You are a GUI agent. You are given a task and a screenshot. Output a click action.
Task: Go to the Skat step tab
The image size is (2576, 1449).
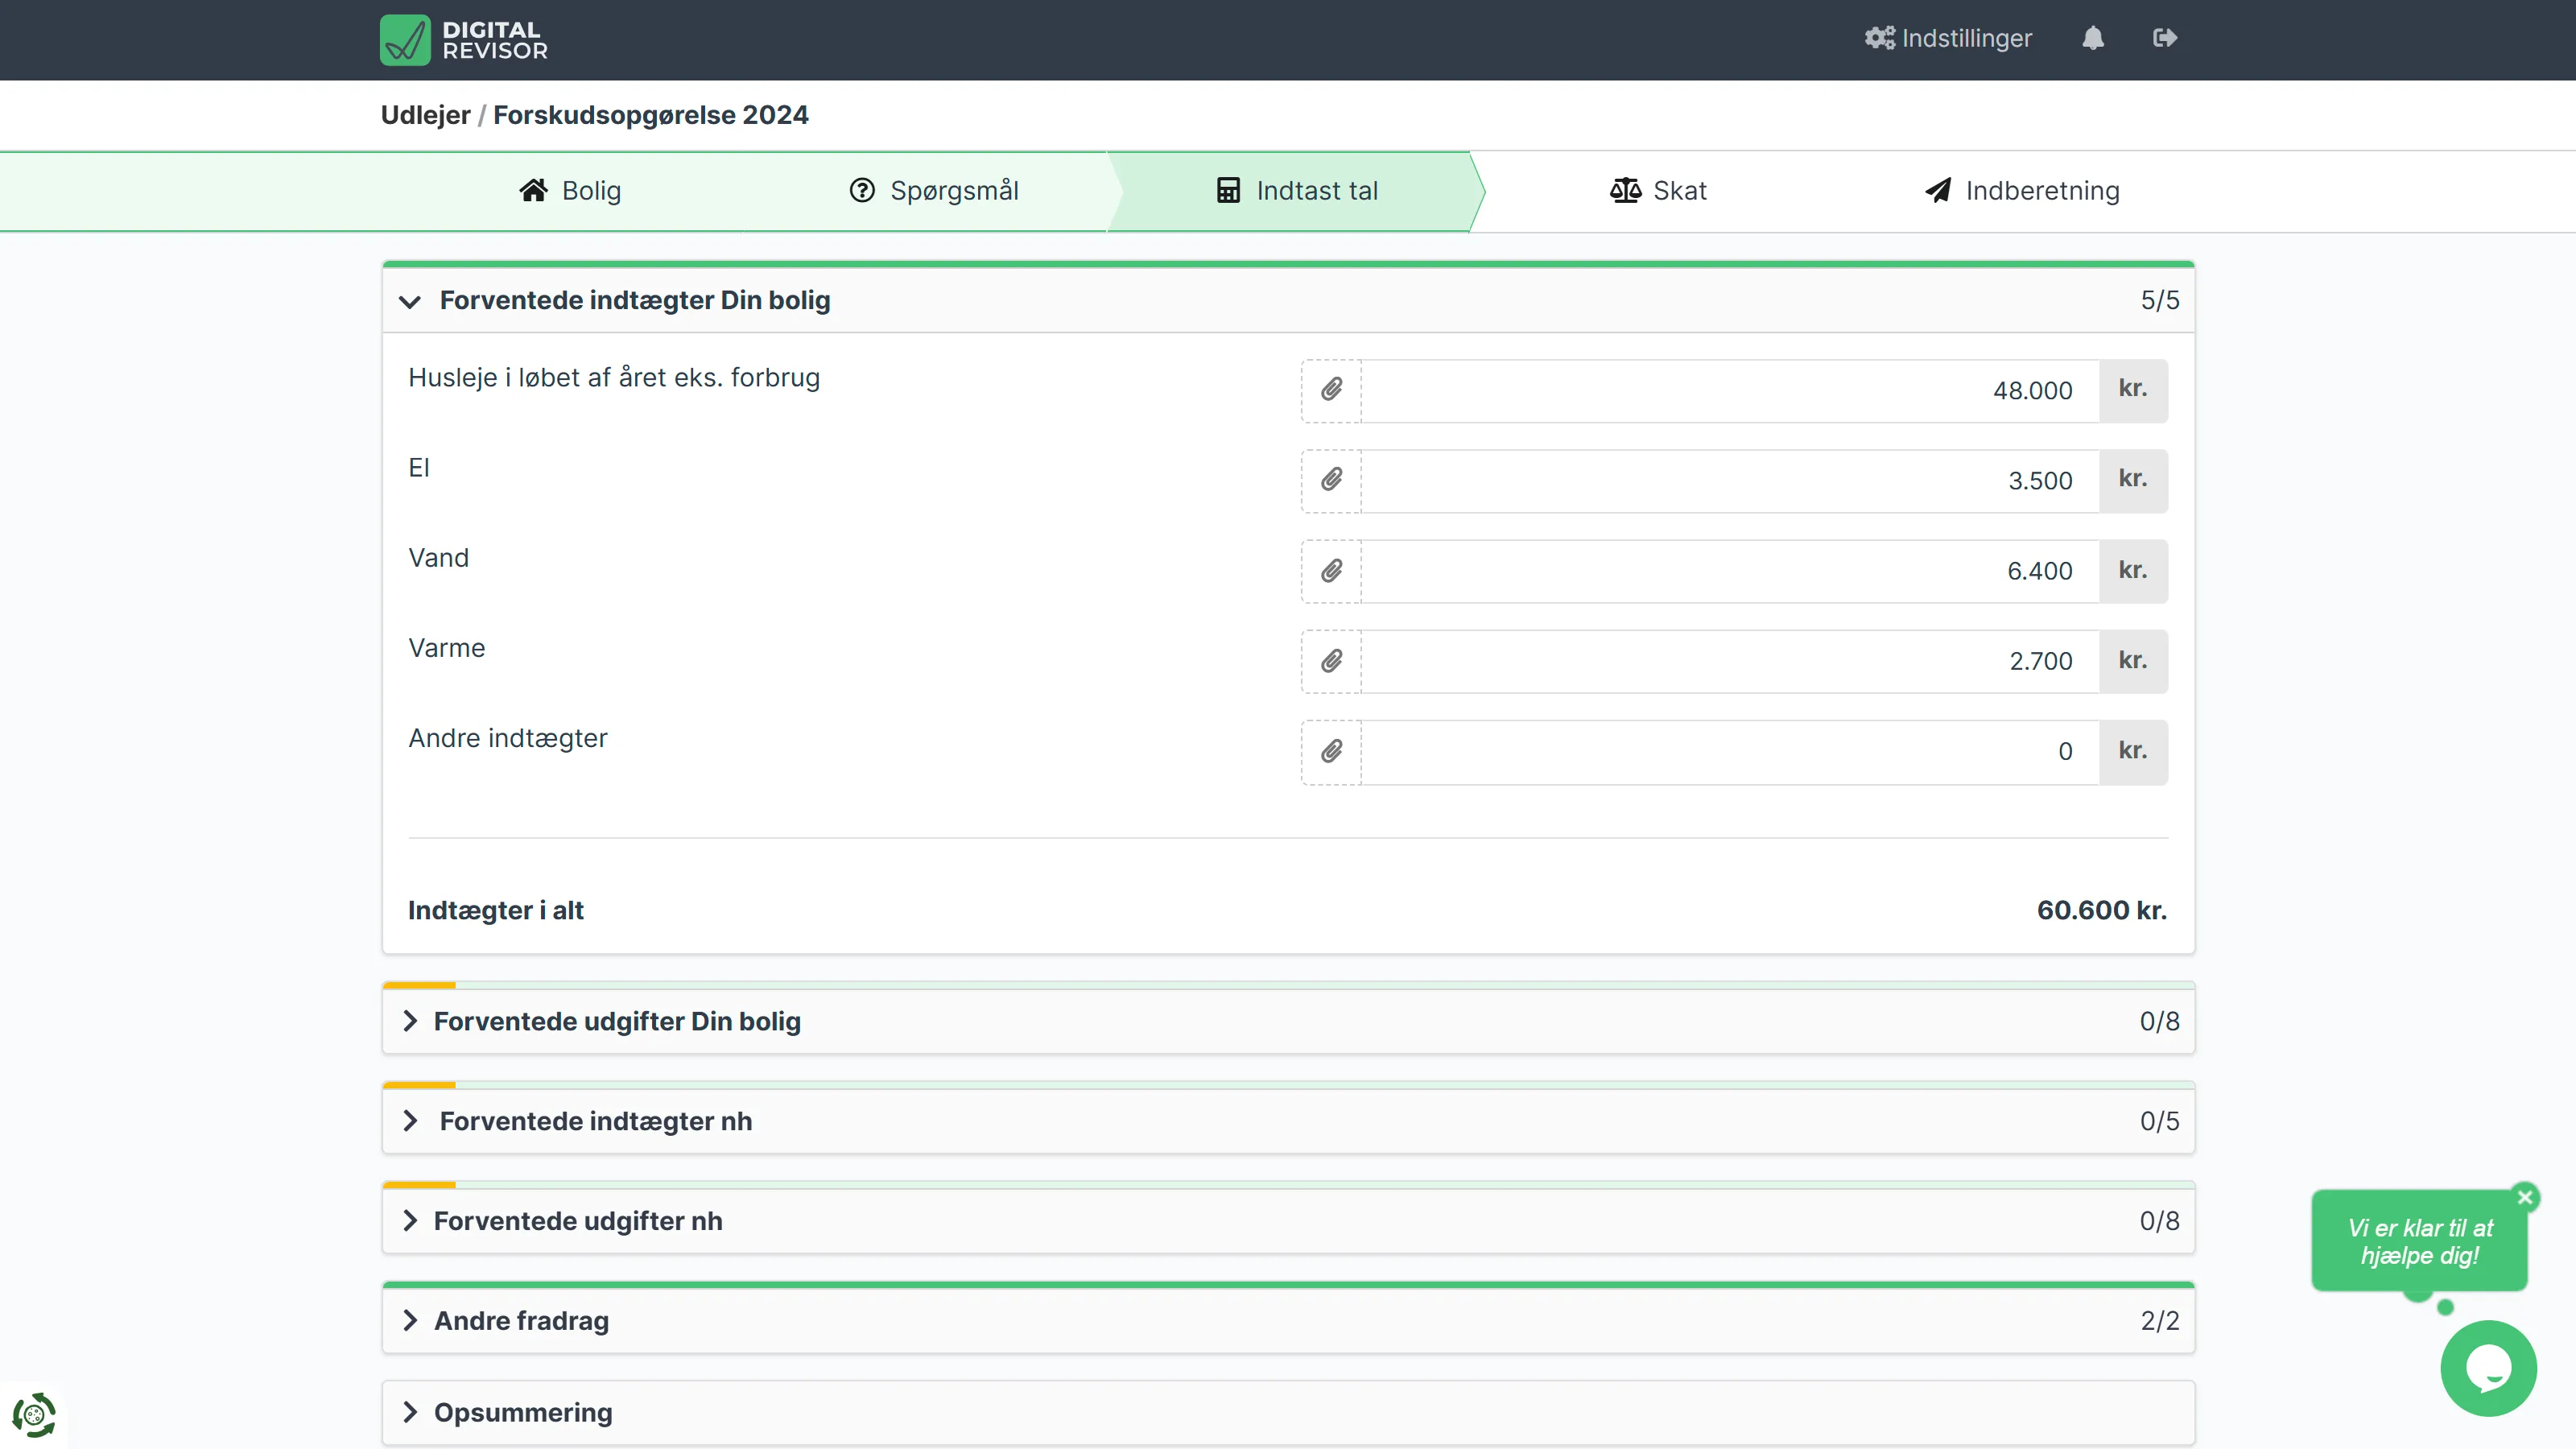[1658, 190]
